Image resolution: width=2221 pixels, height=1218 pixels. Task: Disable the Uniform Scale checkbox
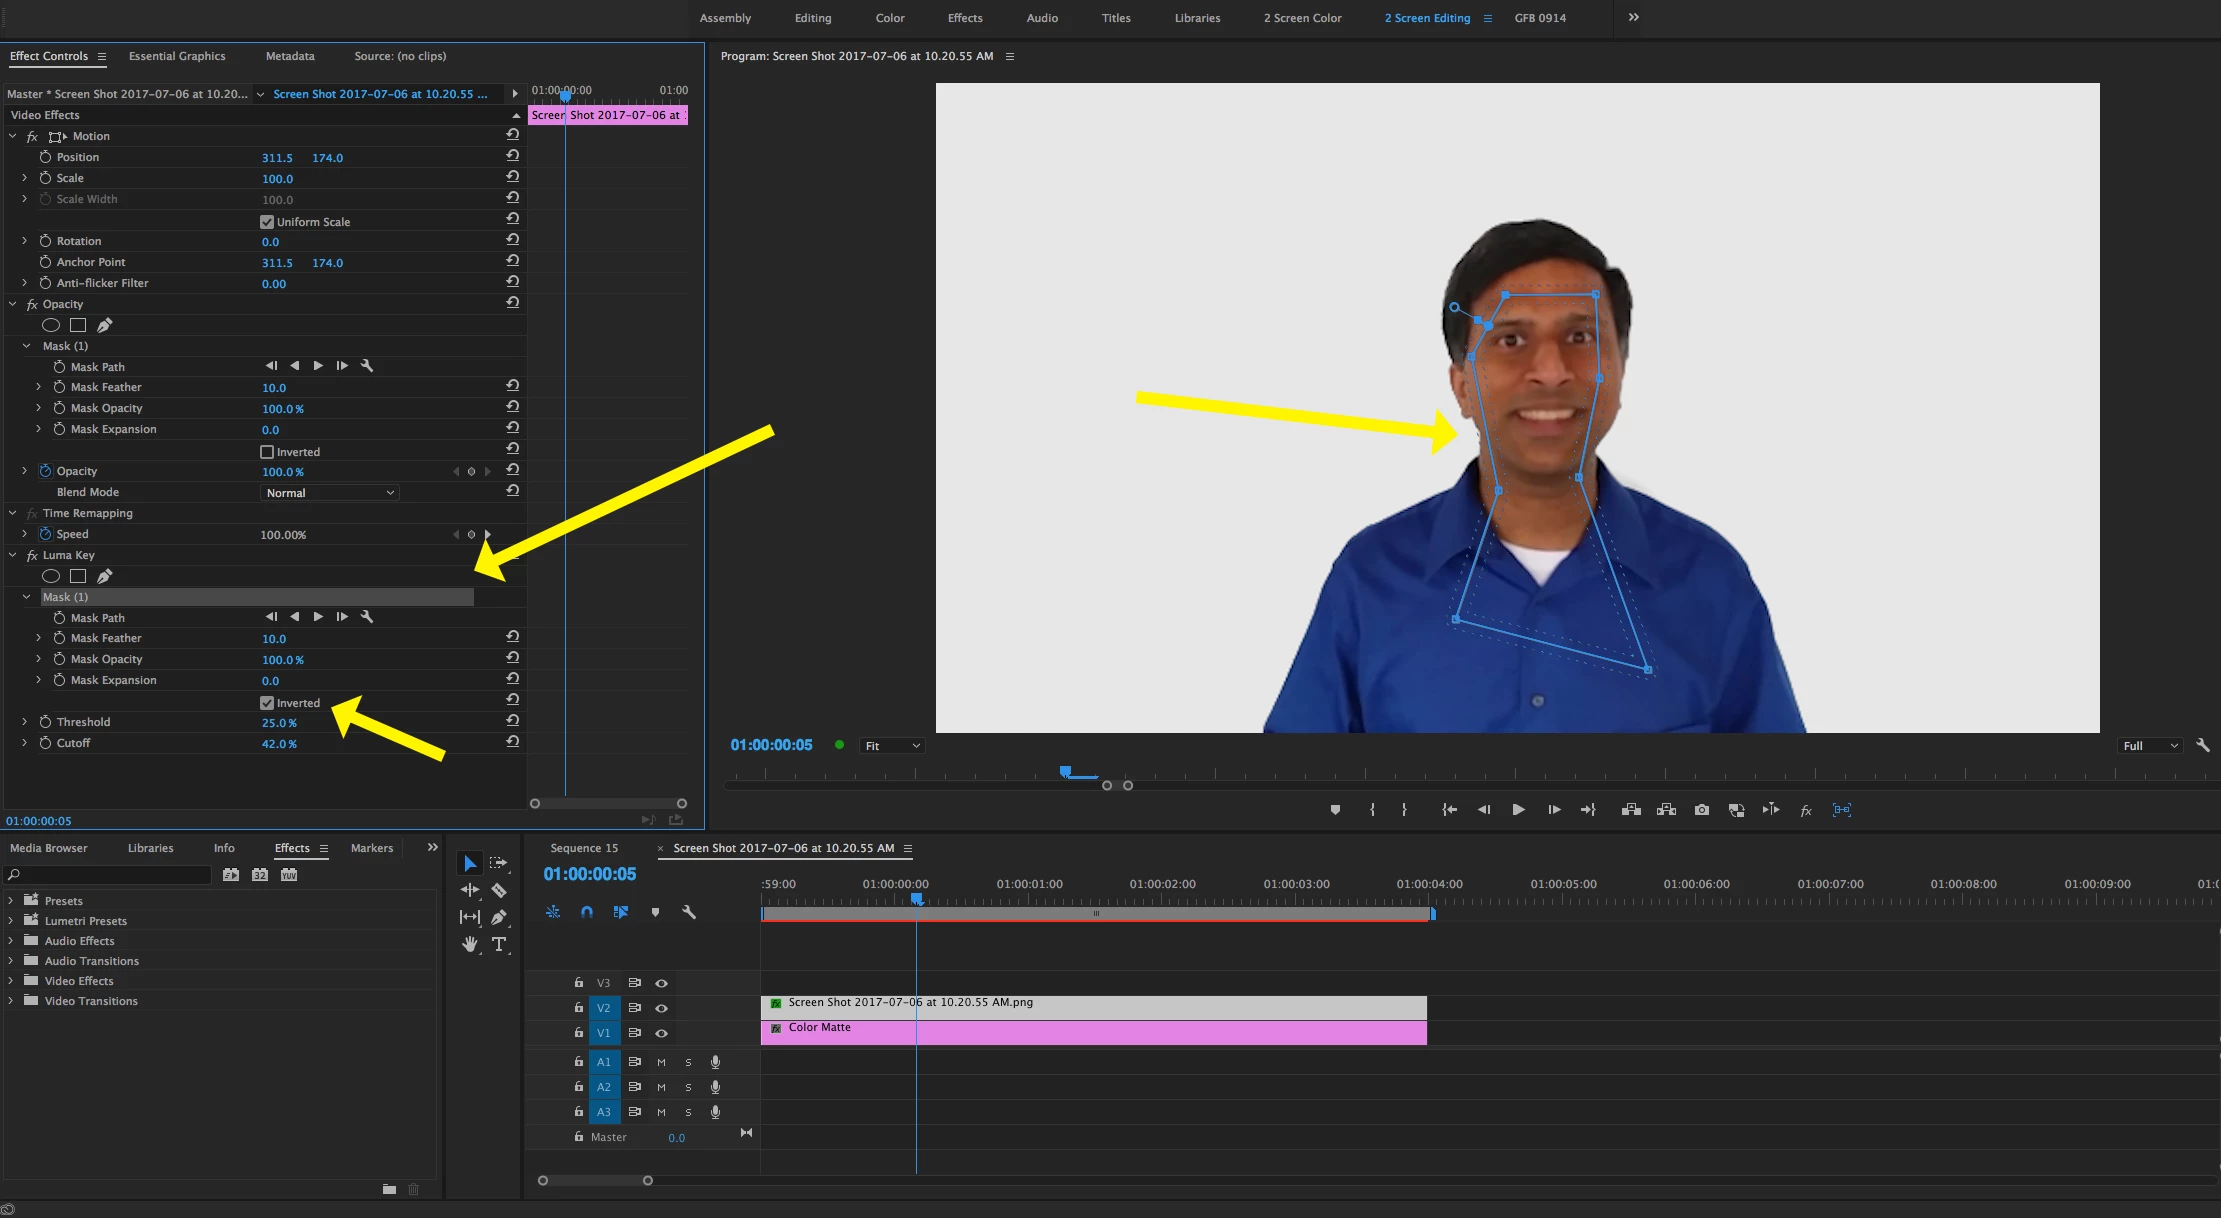click(267, 222)
